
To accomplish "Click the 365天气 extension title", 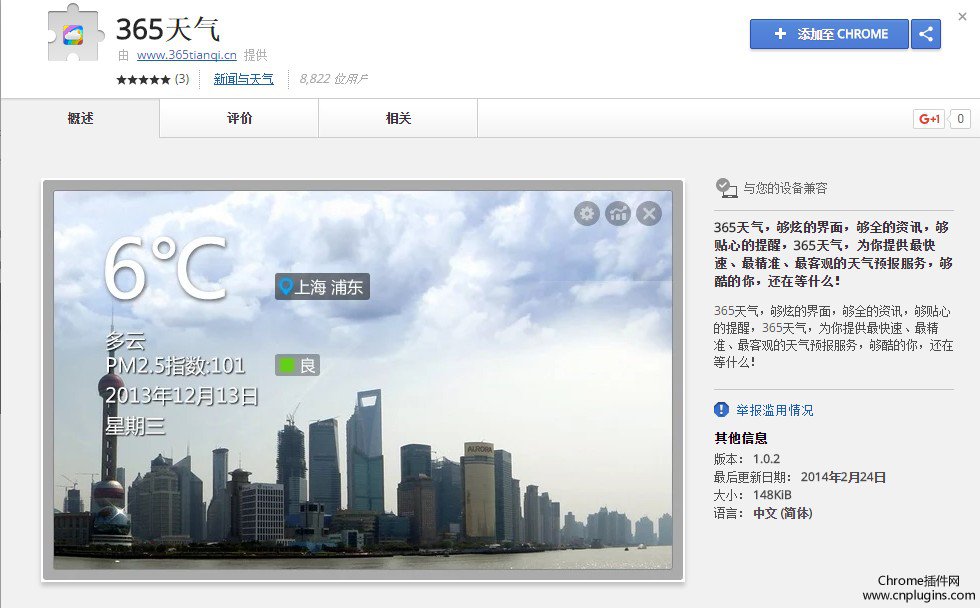I will tap(168, 29).
